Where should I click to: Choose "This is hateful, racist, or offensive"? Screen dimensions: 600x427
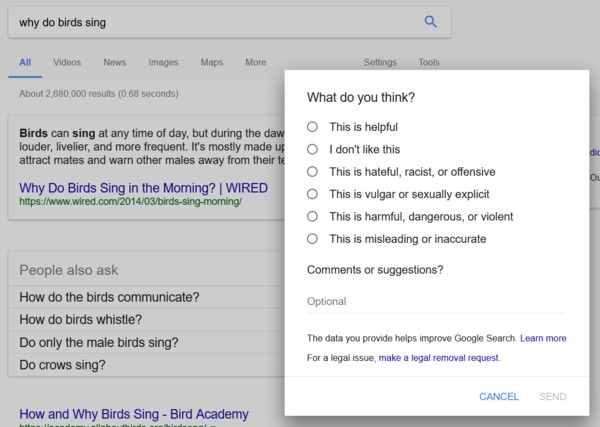click(312, 171)
